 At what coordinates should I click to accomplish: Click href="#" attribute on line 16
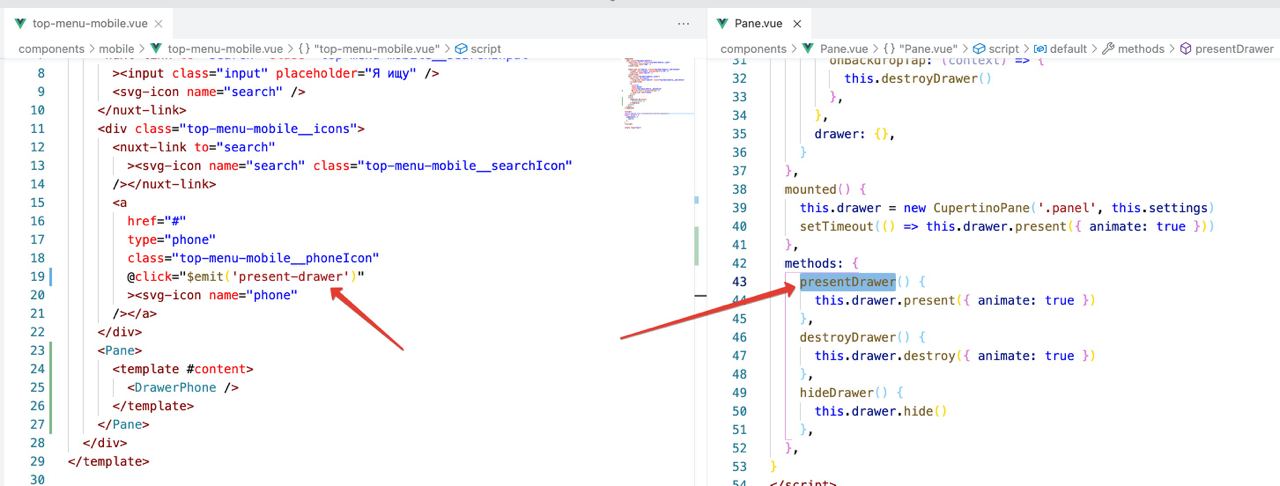click(156, 220)
